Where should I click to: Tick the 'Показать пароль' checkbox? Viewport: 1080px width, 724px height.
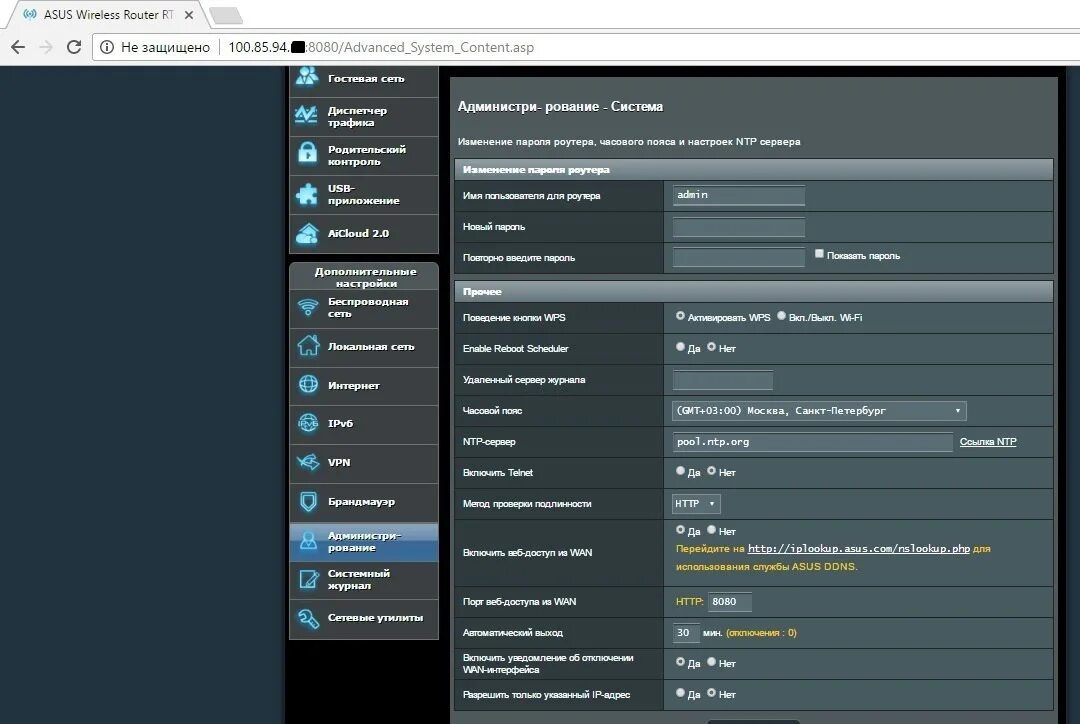pyautogui.click(x=819, y=254)
